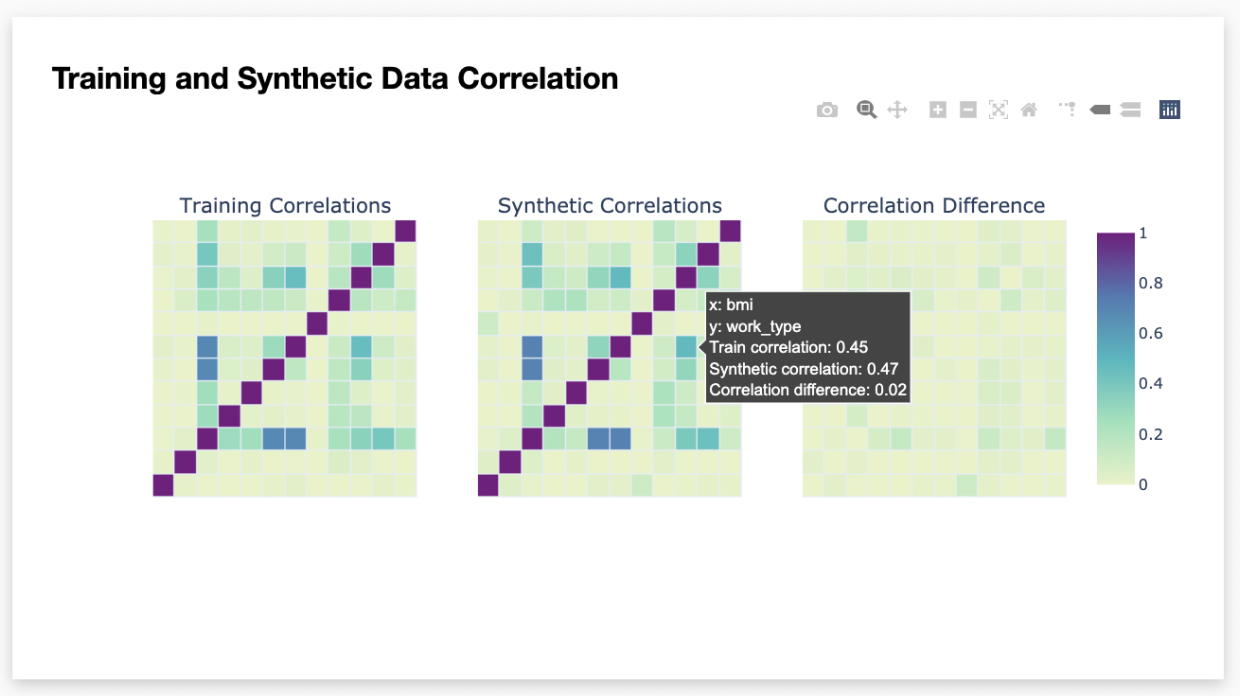The height and width of the screenshot is (696, 1240).
Task: Click the Zoom in plus icon
Action: tap(938, 110)
